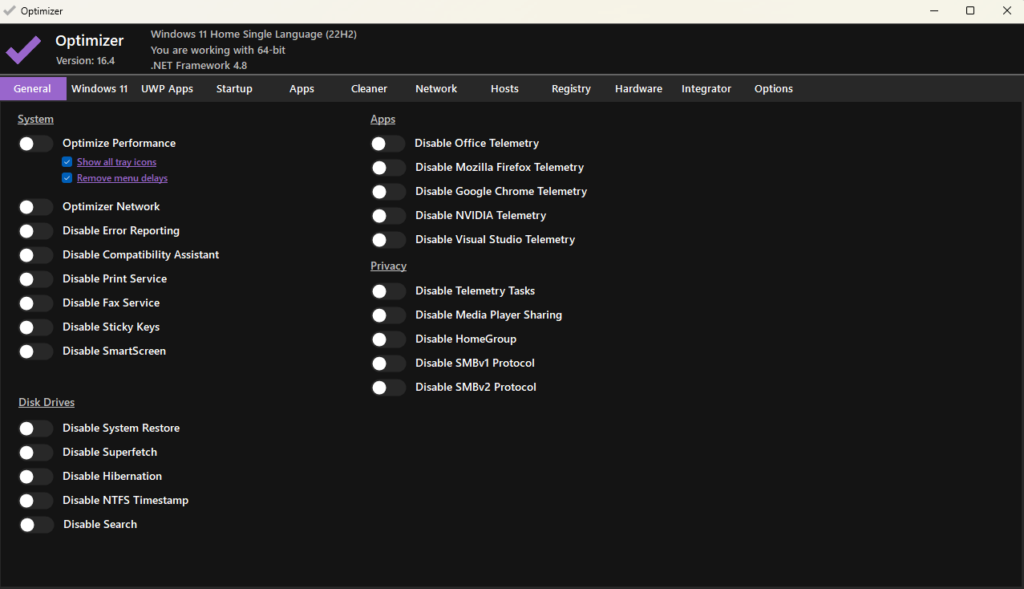Viewport: 1024px width, 589px height.
Task: Toggle Disable Hibernation switch
Action: click(35, 477)
